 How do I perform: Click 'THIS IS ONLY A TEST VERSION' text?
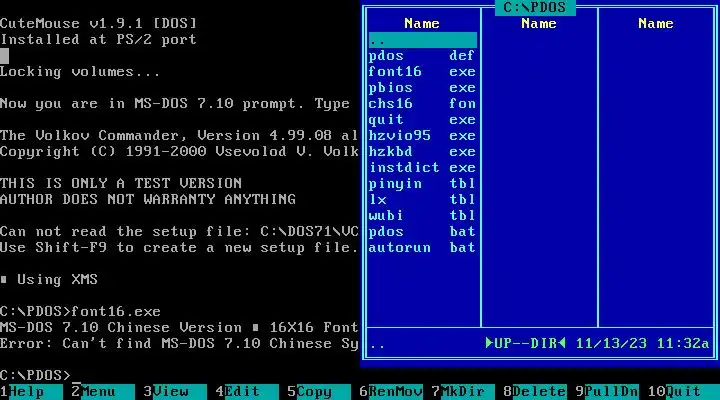(121, 184)
